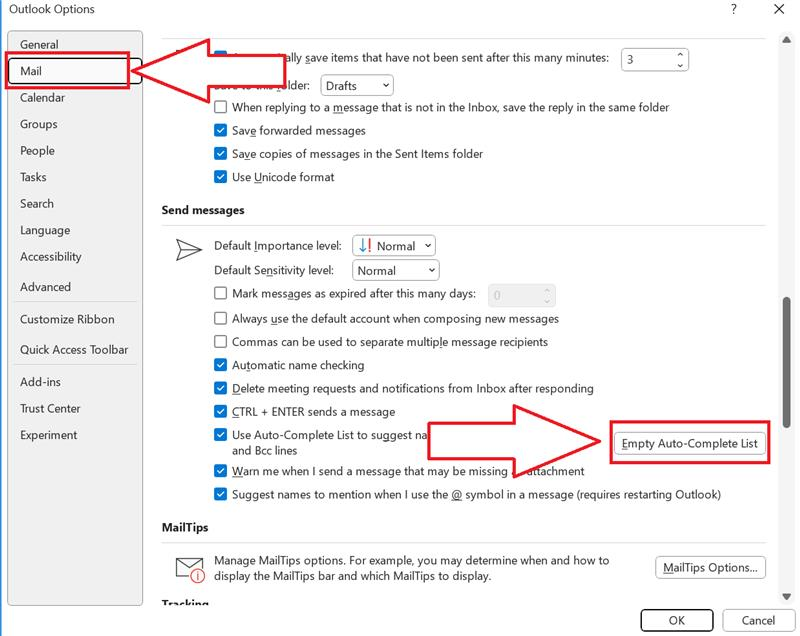The height and width of the screenshot is (636, 800).
Task: Enable saving replies in the same folder
Action: [220, 107]
